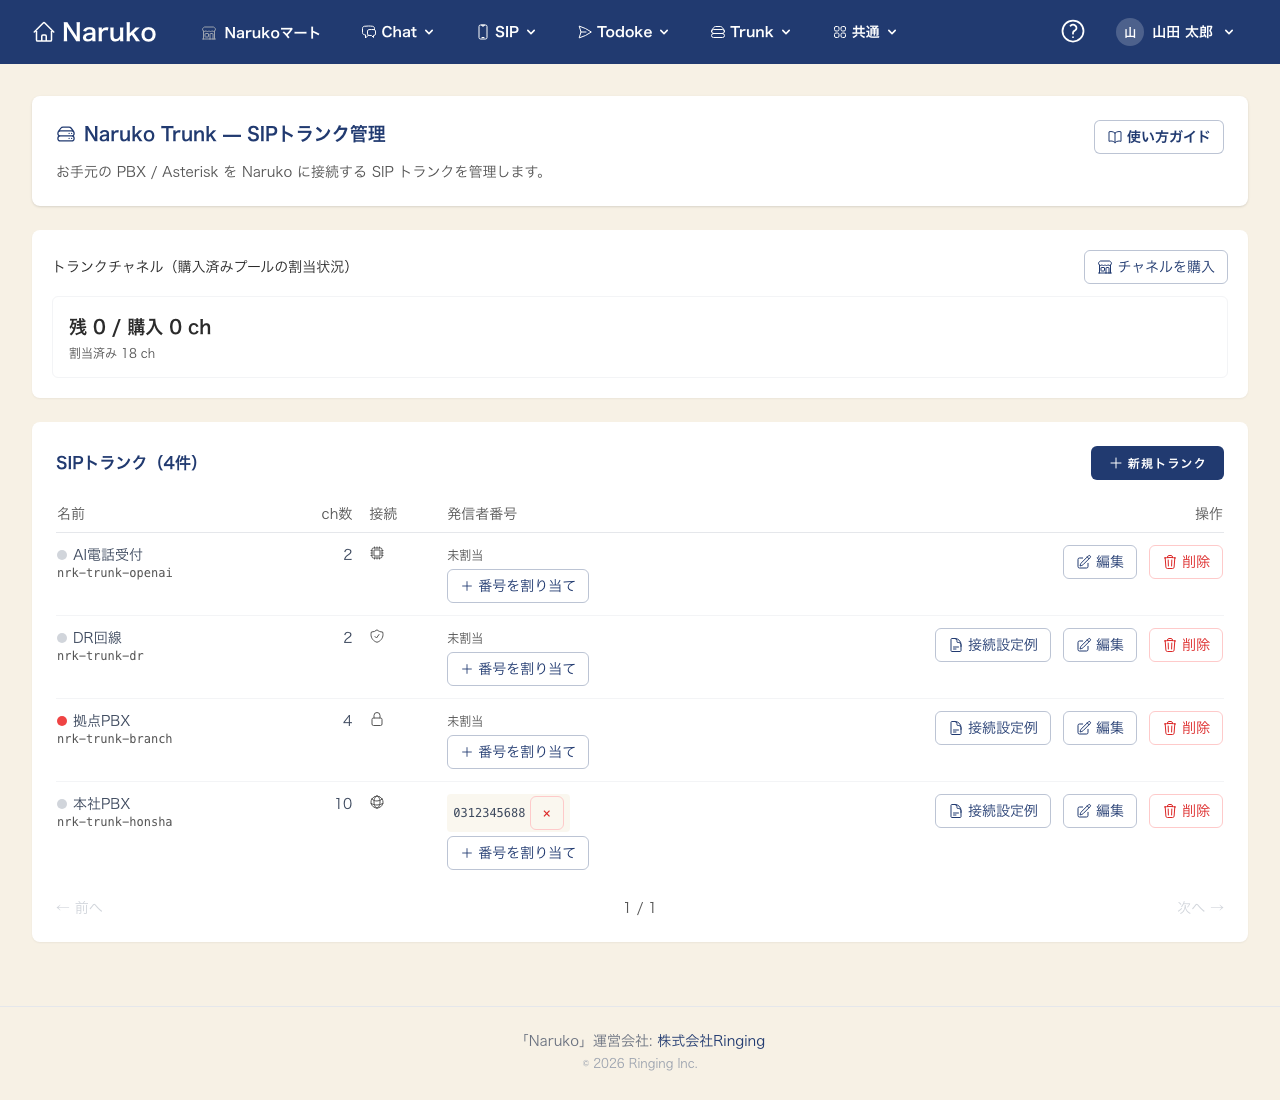Click チャネルを購入 button
The height and width of the screenshot is (1100, 1280).
click(1156, 267)
